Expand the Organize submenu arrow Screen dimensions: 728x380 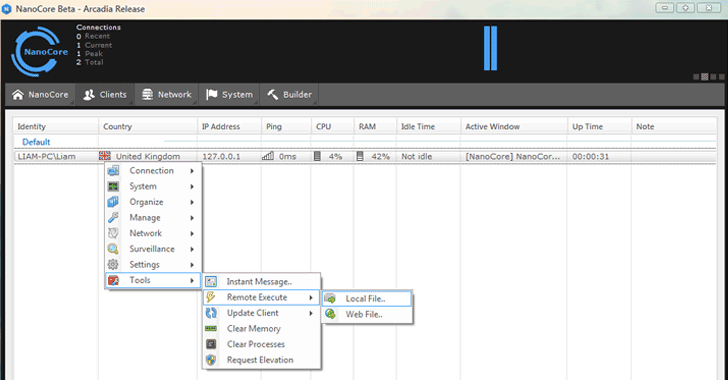192,202
